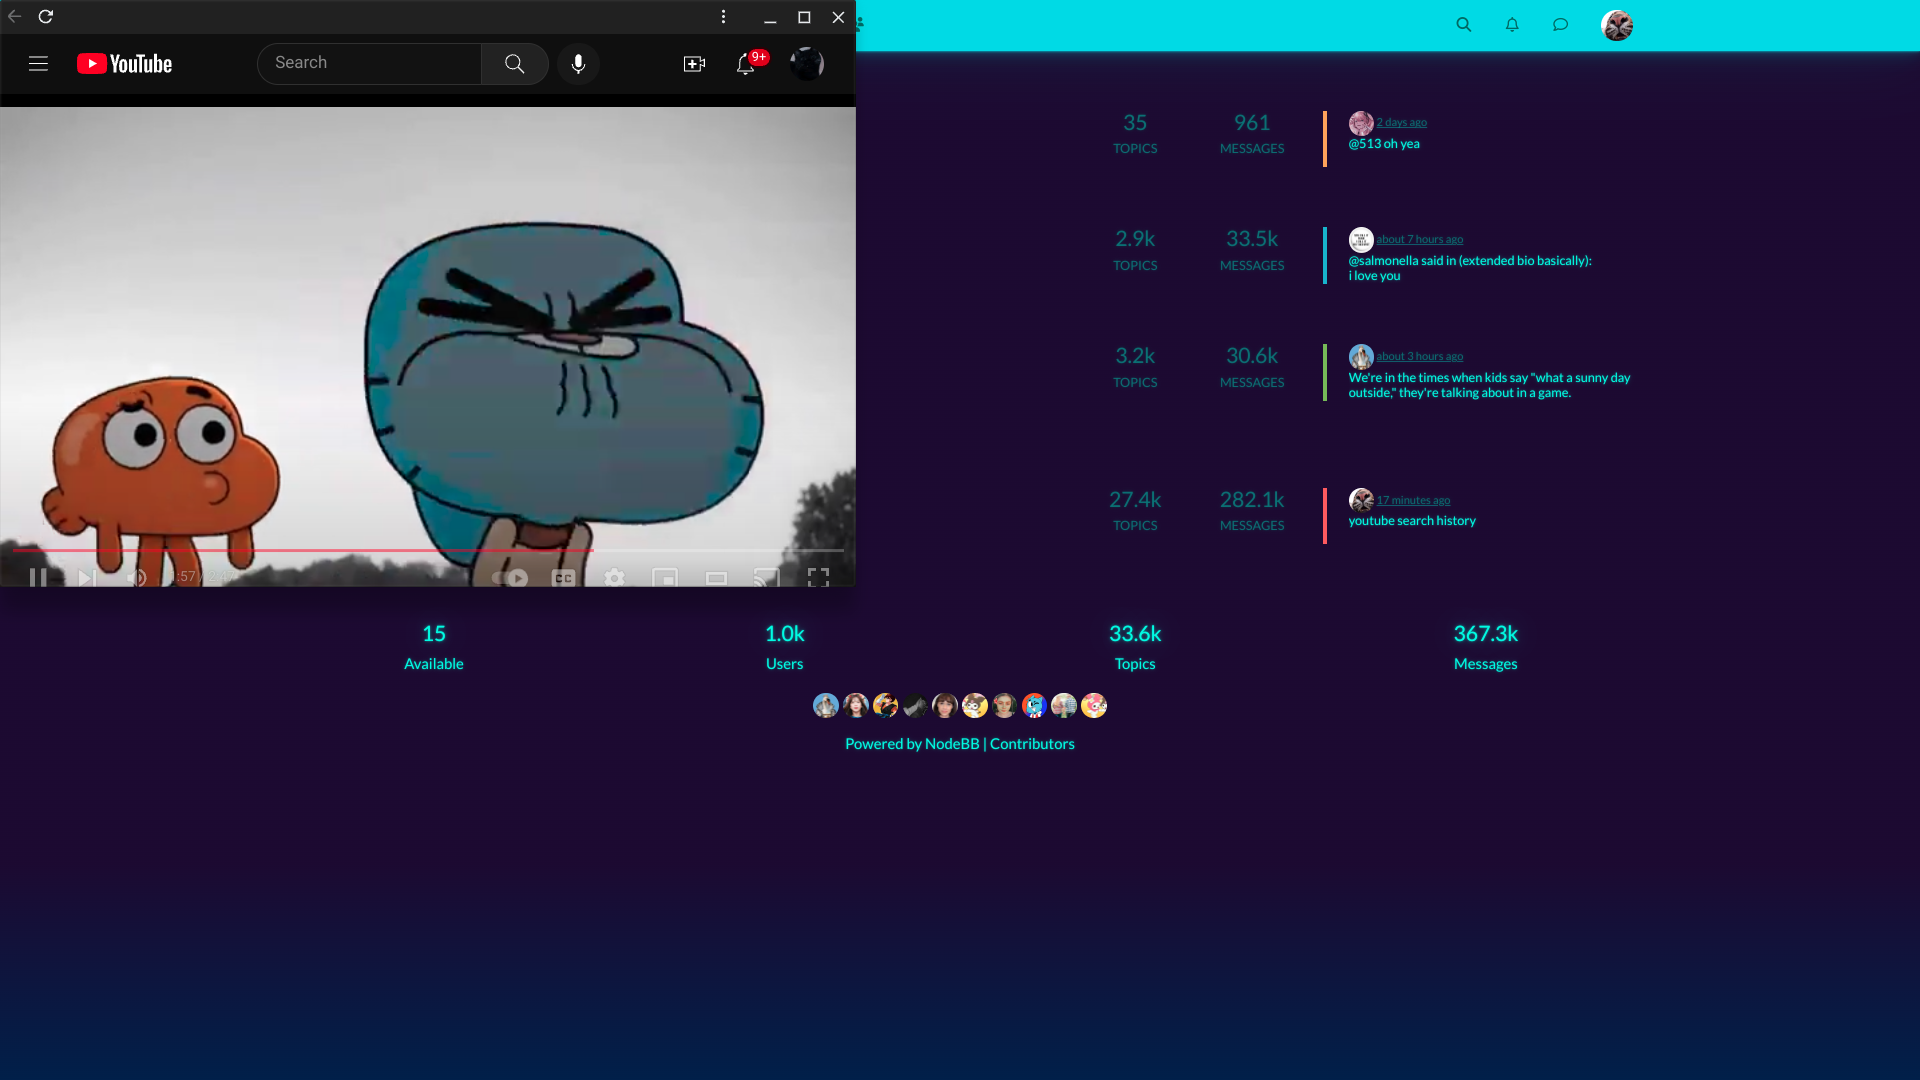
Task: Pause the YouTube video
Action: [38, 577]
